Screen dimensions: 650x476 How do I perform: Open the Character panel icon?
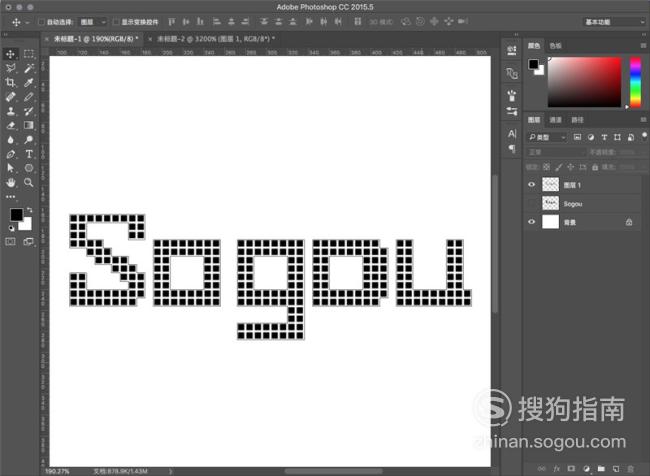[512, 134]
